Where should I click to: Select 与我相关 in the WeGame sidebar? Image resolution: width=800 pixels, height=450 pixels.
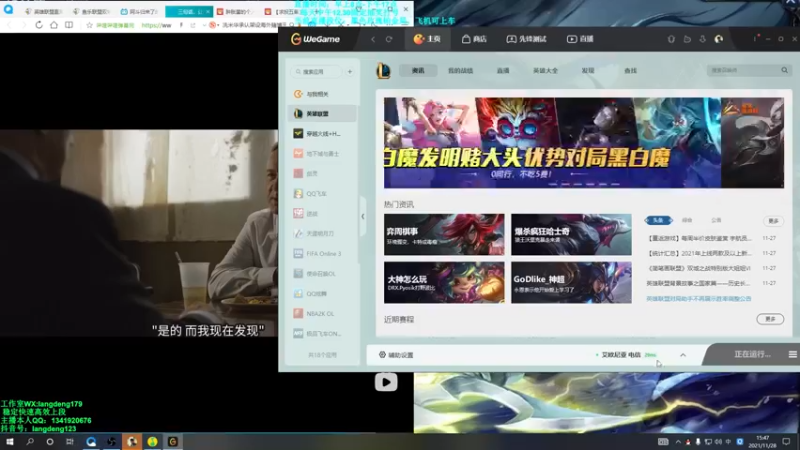tap(322, 94)
